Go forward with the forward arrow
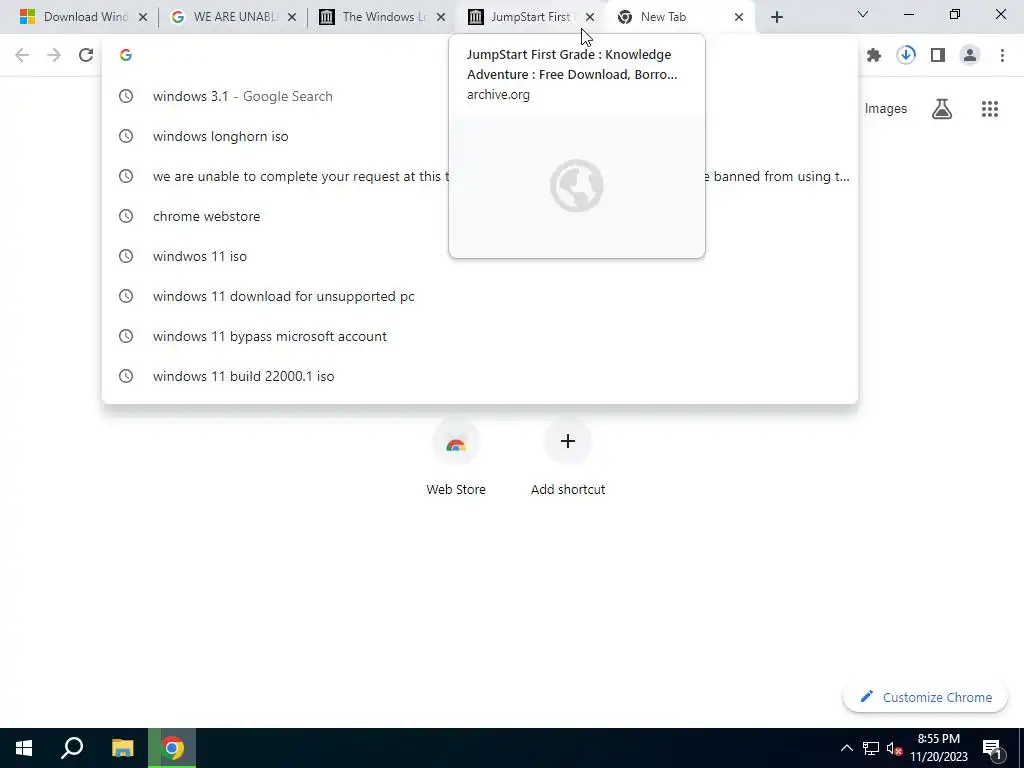1024x768 pixels. point(54,55)
